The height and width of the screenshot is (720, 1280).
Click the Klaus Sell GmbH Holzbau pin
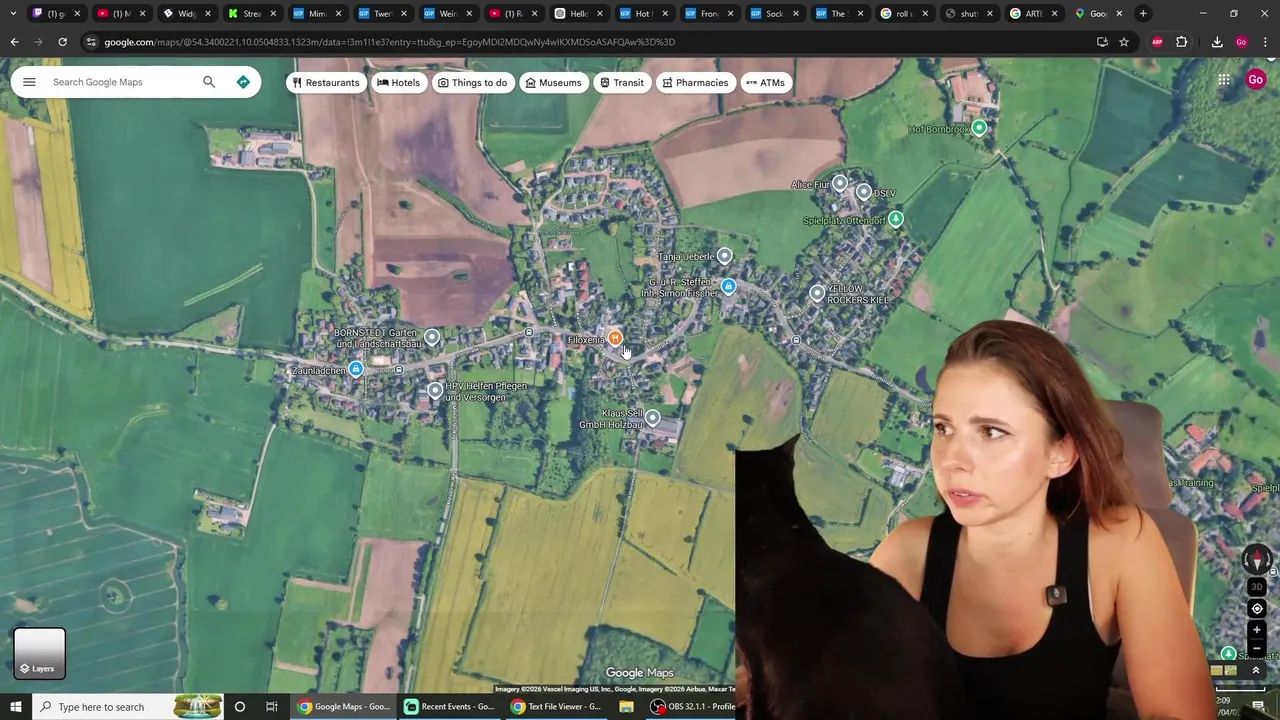tap(653, 418)
